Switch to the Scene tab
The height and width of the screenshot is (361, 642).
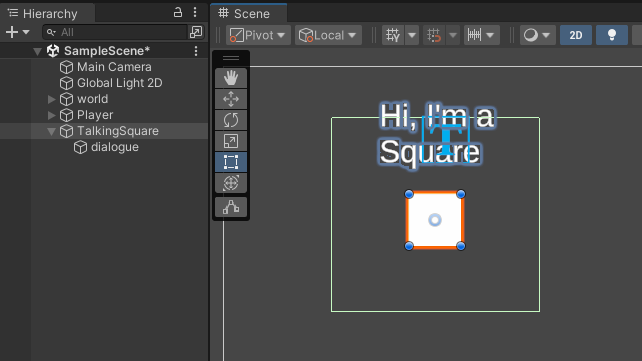249,14
